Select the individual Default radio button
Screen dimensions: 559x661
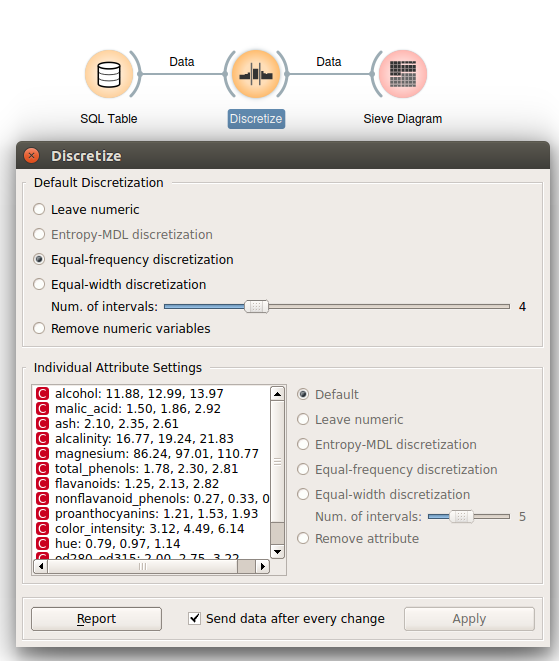point(303,395)
